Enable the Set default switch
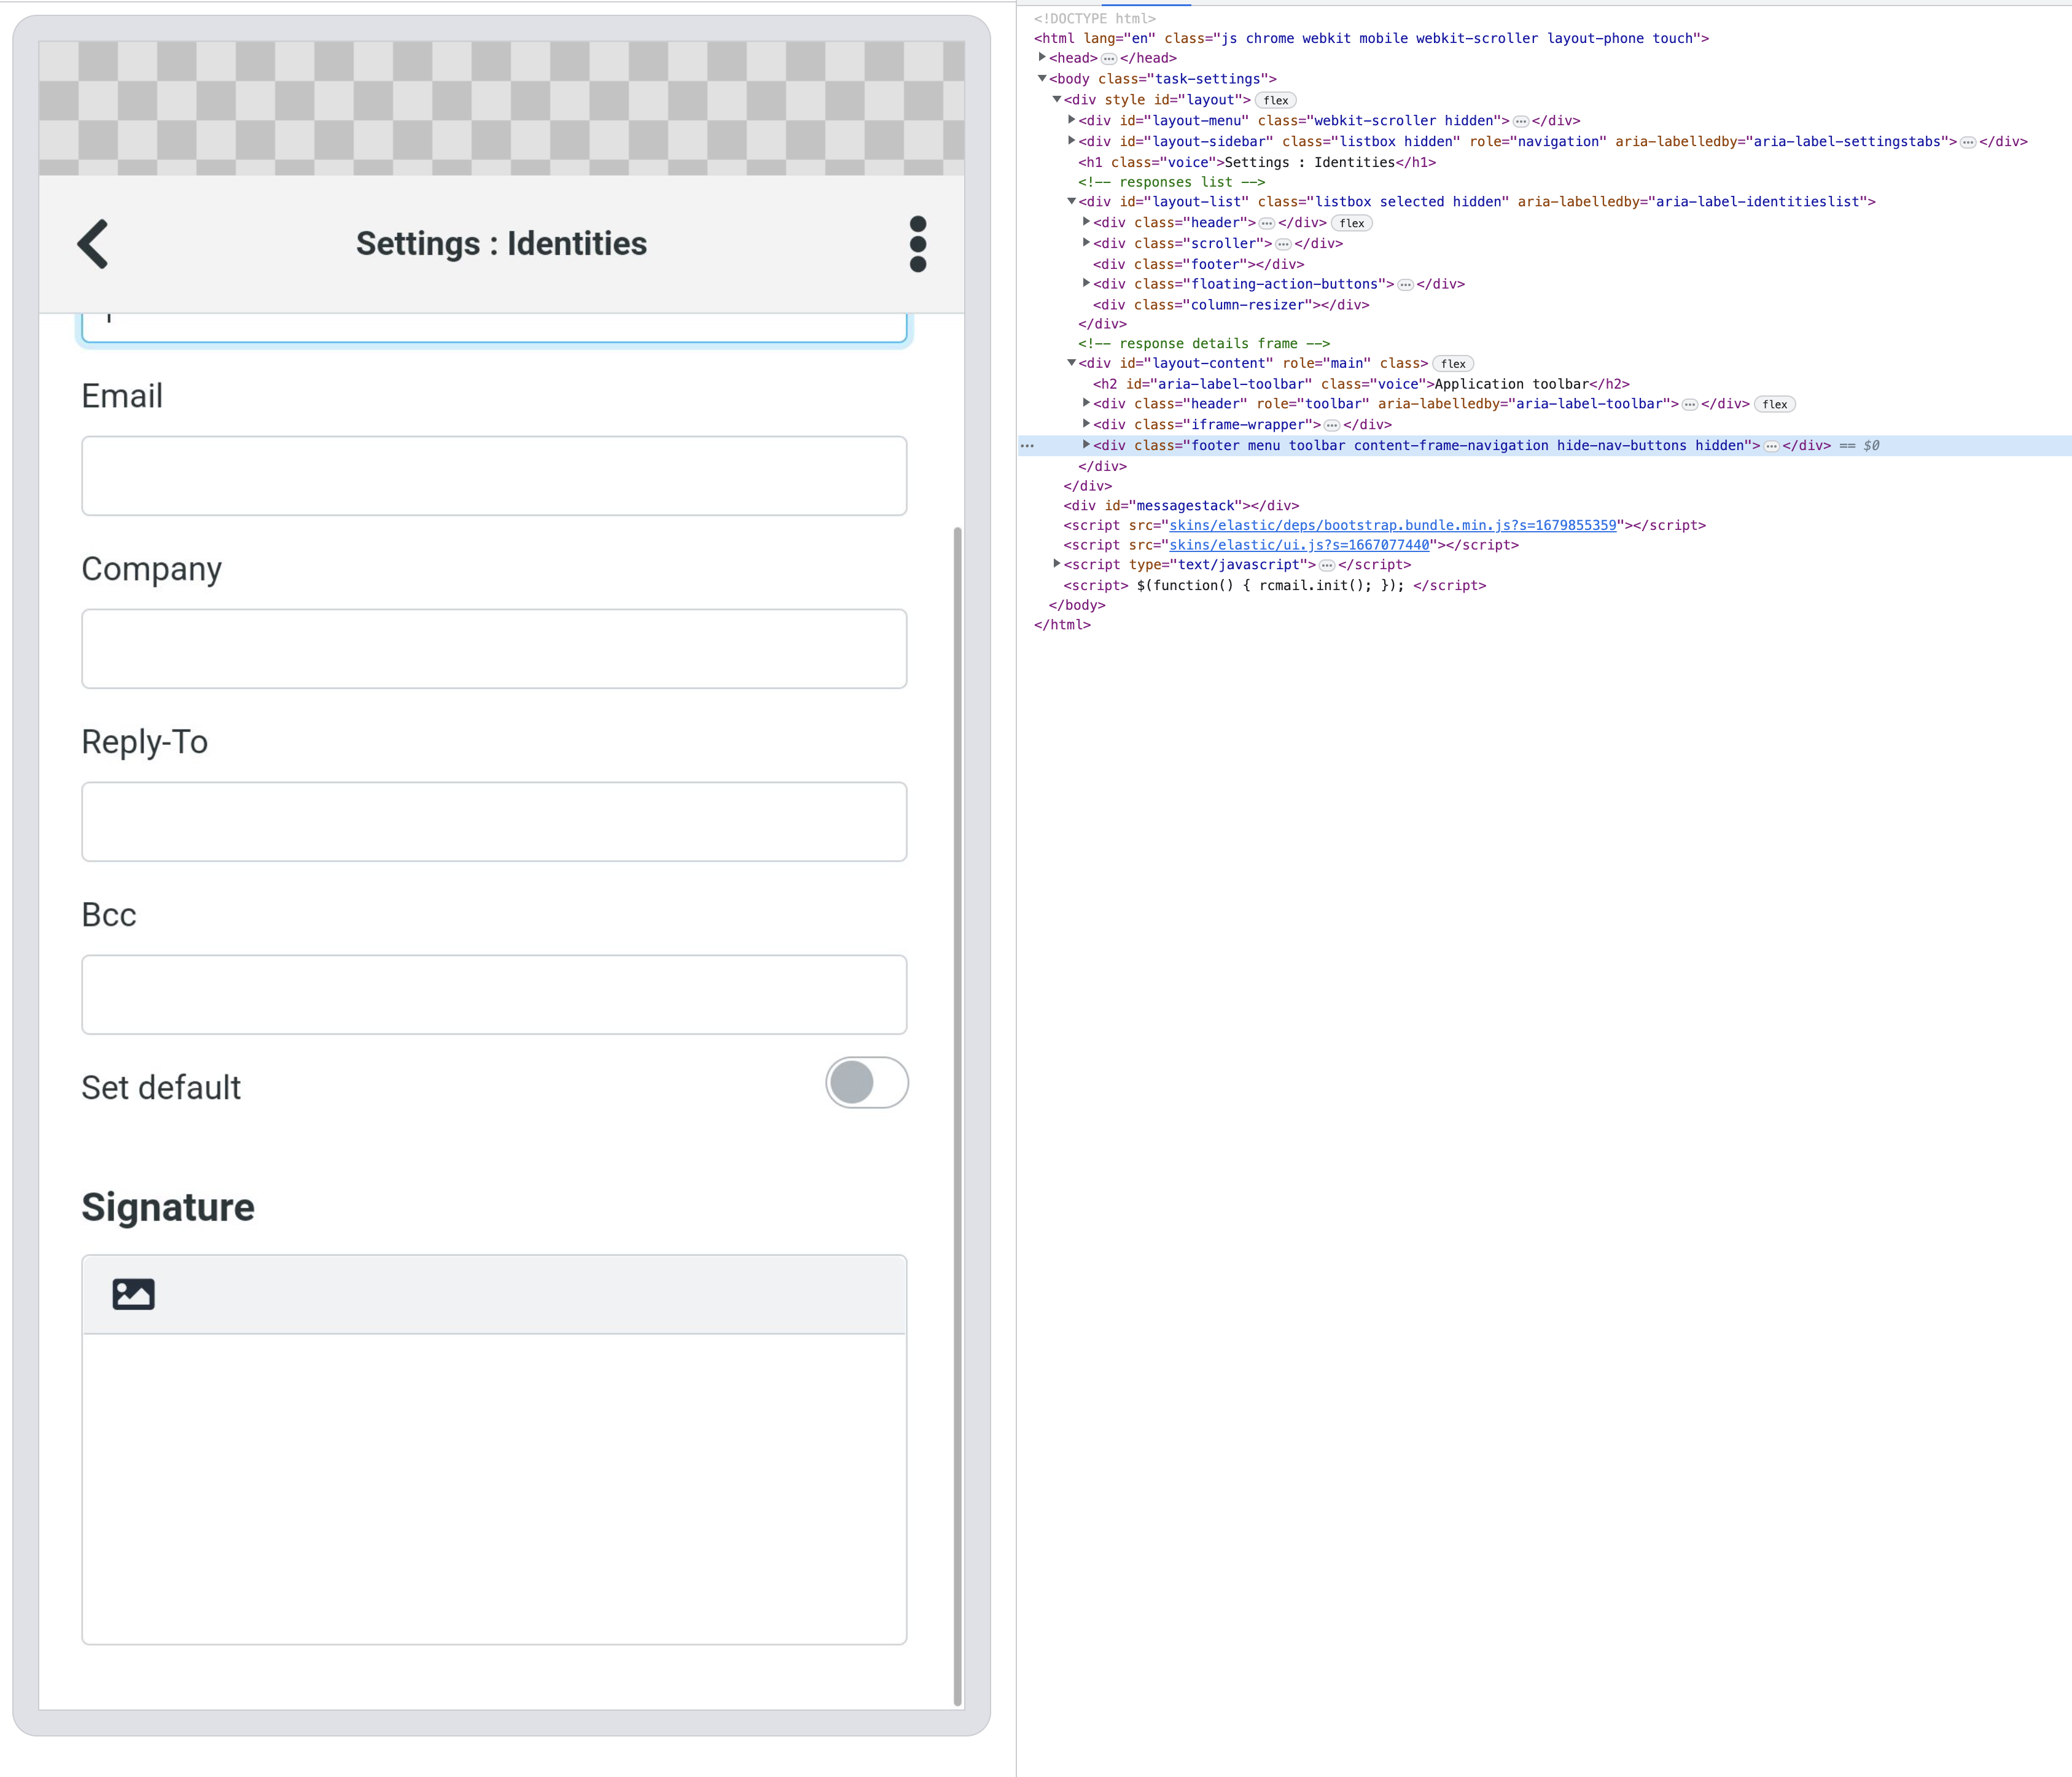 point(866,1083)
